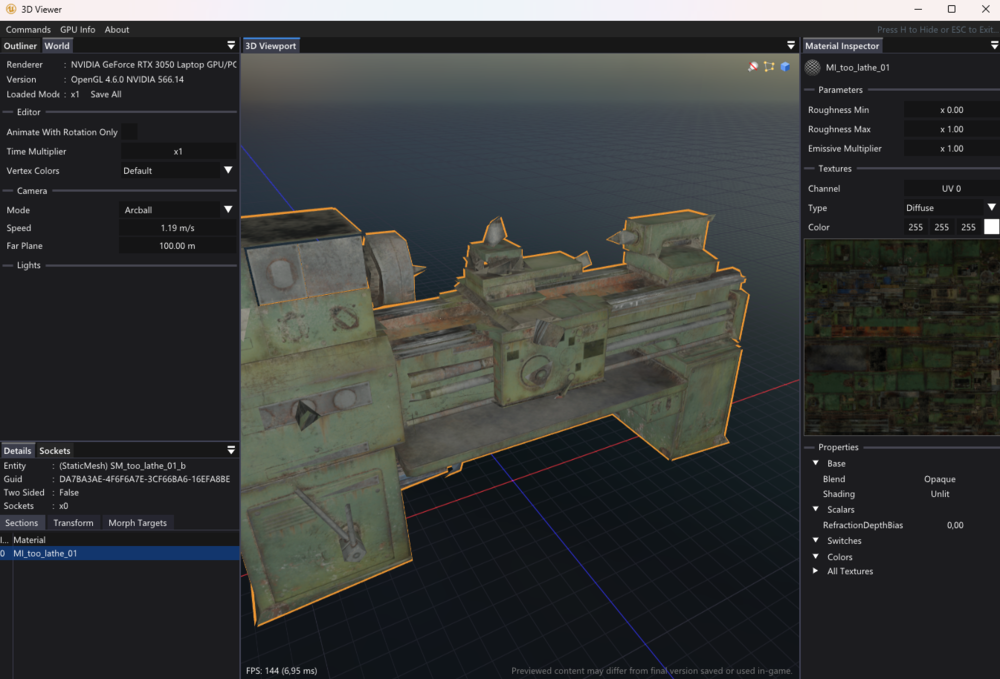
Task: Switch to the Outliner tab
Action: 20,46
